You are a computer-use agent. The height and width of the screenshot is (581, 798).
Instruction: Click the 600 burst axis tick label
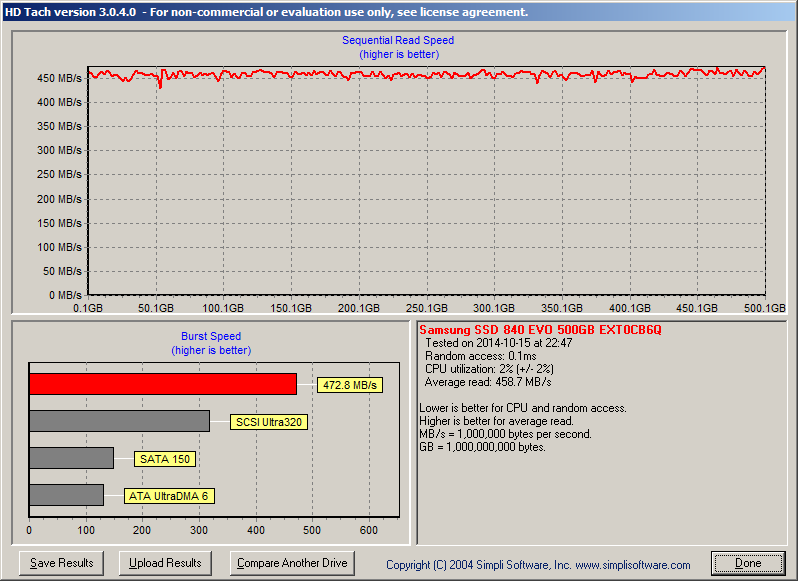click(368, 530)
